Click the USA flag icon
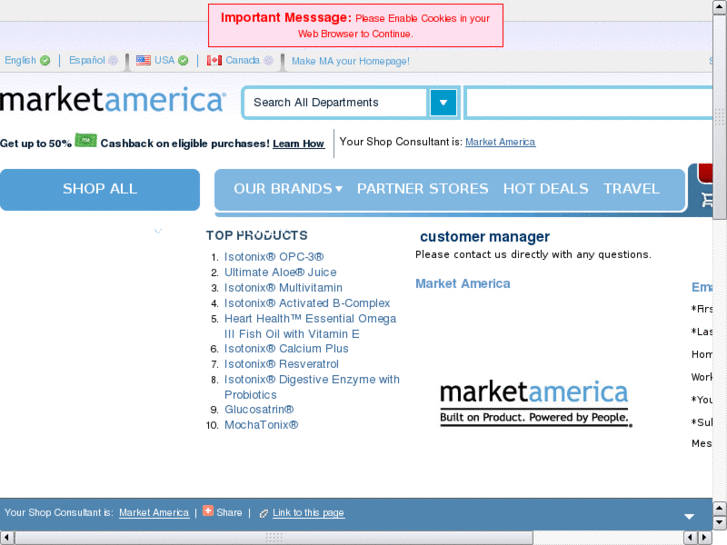This screenshot has width=727, height=545. coord(143,60)
